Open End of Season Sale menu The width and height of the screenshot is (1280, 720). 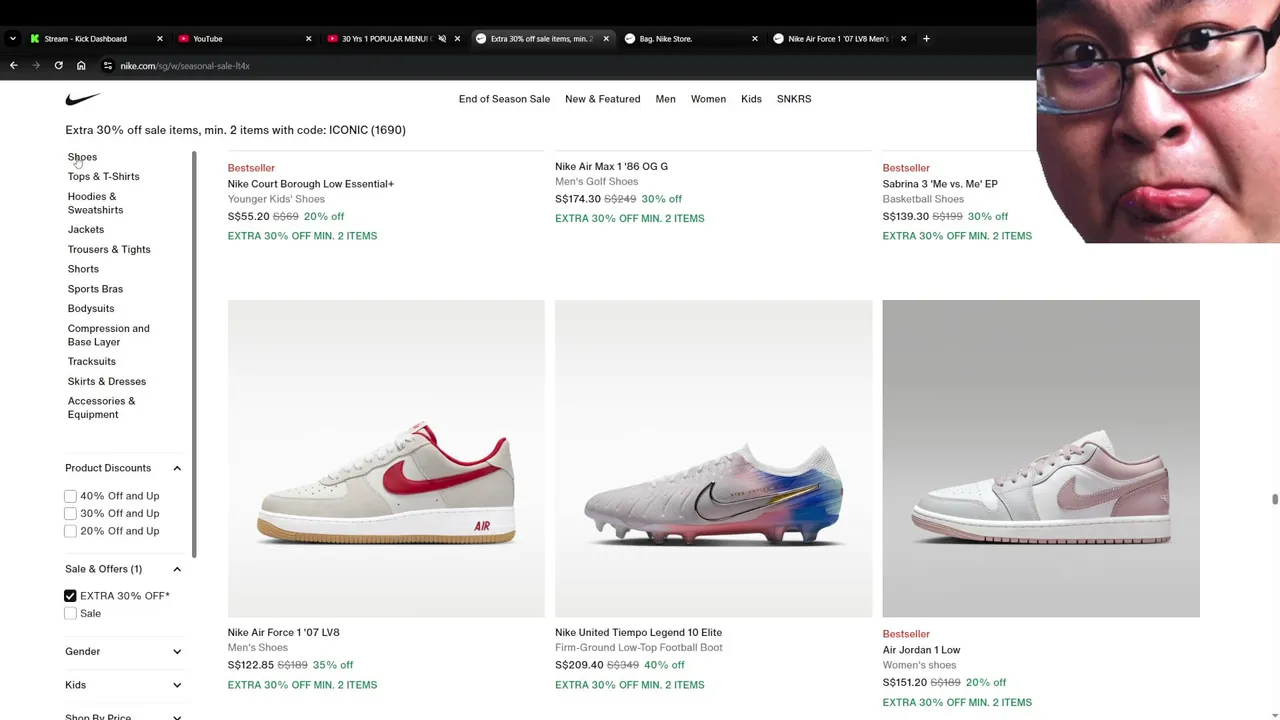[x=504, y=99]
